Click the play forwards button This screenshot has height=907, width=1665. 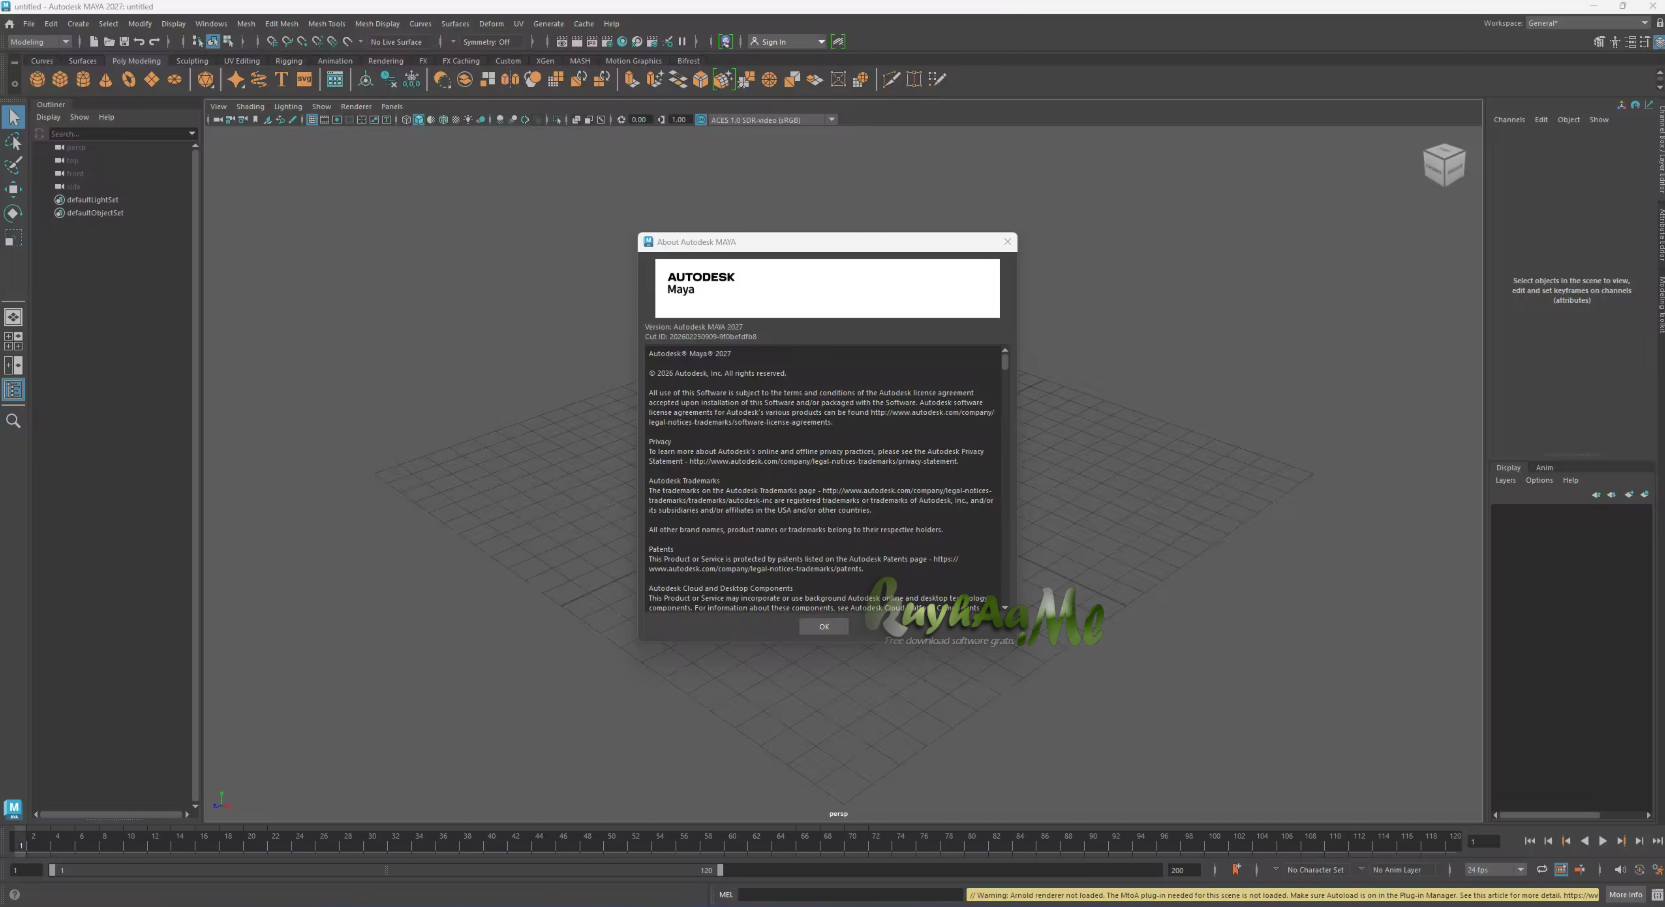coord(1602,841)
